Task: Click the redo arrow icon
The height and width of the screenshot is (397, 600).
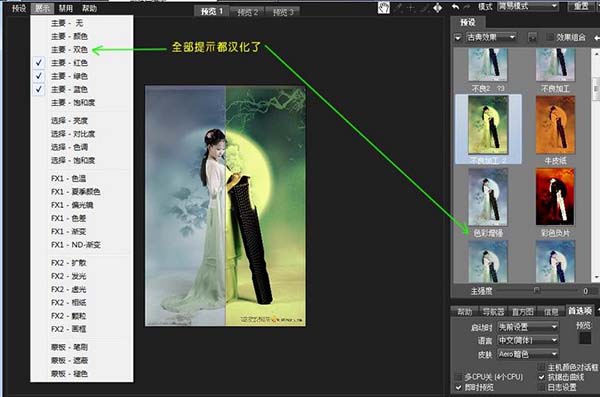Action: coord(467,7)
